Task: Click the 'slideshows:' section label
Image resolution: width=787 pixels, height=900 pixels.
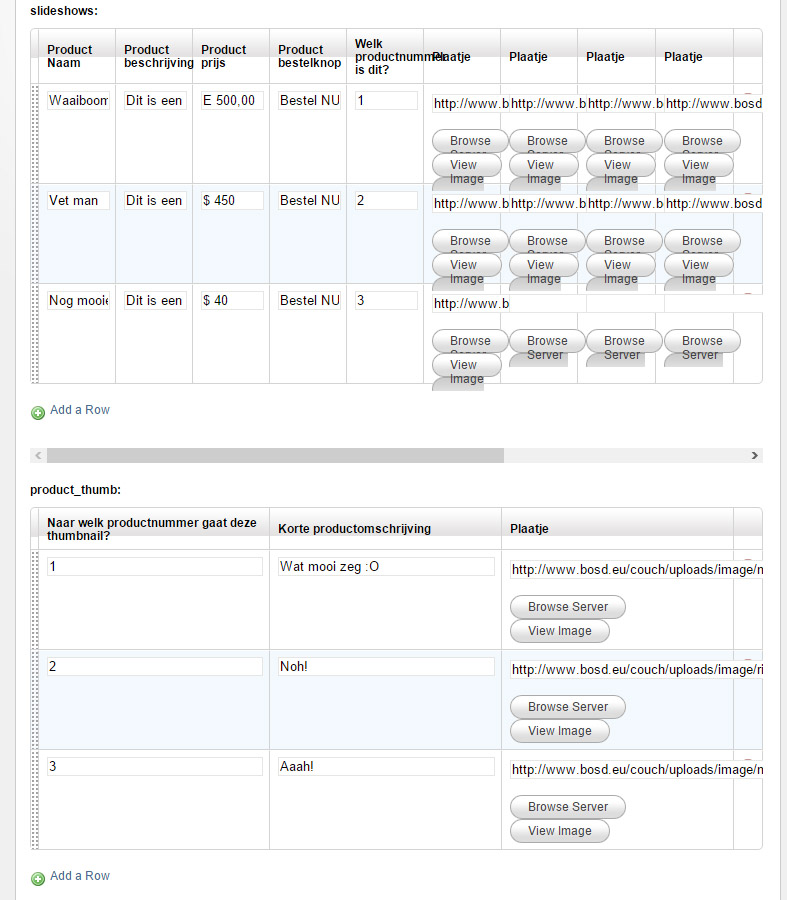Action: pyautogui.click(x=64, y=11)
